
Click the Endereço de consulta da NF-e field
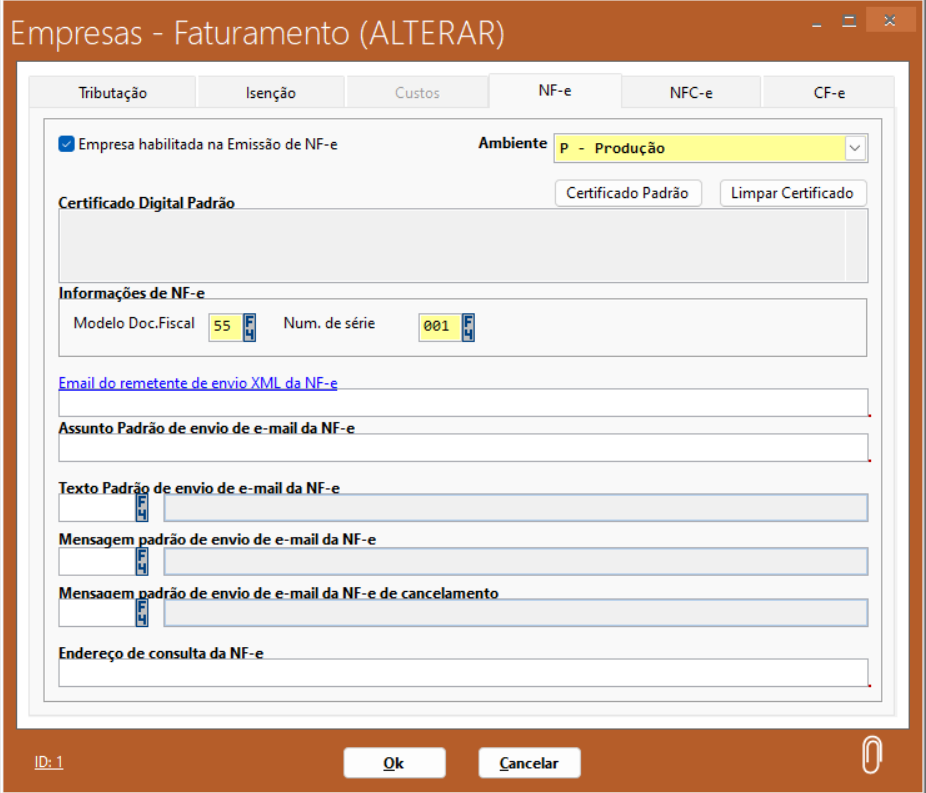click(x=462, y=673)
